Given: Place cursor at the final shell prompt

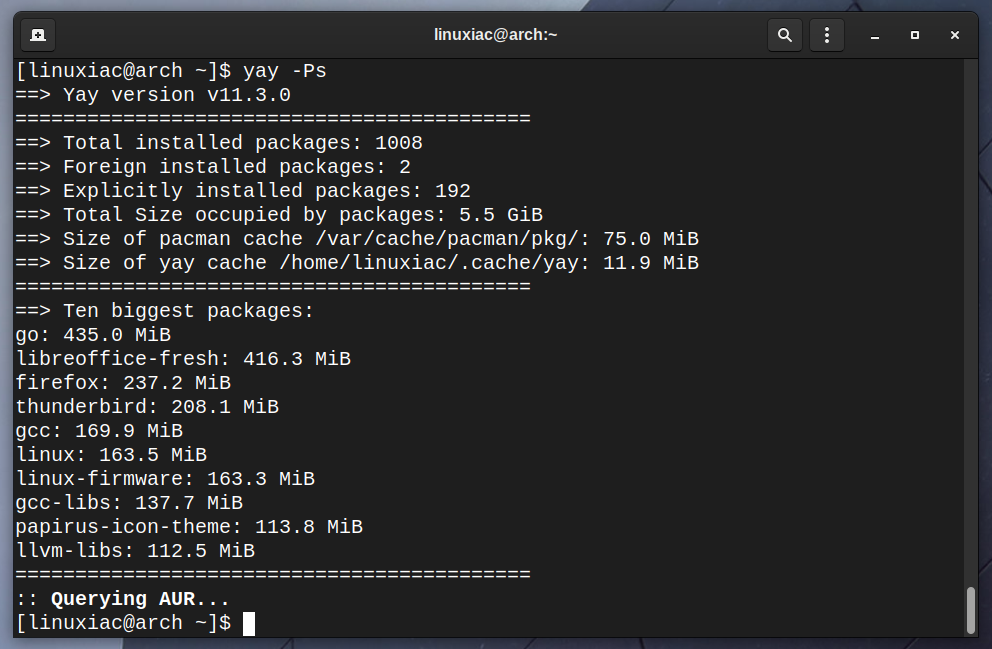Looking at the screenshot, I should [x=249, y=624].
